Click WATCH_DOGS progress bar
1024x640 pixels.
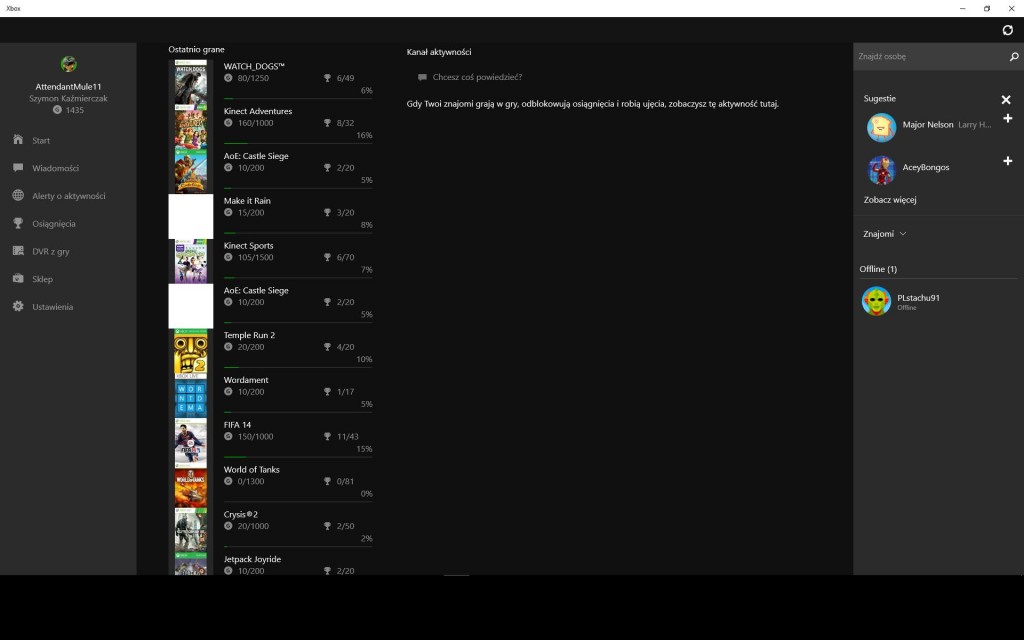pos(298,99)
